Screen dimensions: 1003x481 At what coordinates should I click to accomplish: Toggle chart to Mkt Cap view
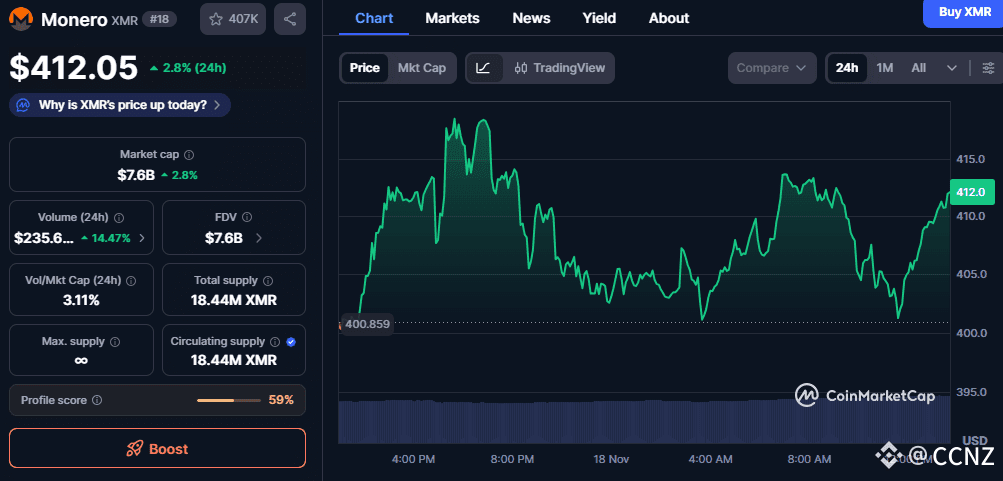pyautogui.click(x=421, y=68)
